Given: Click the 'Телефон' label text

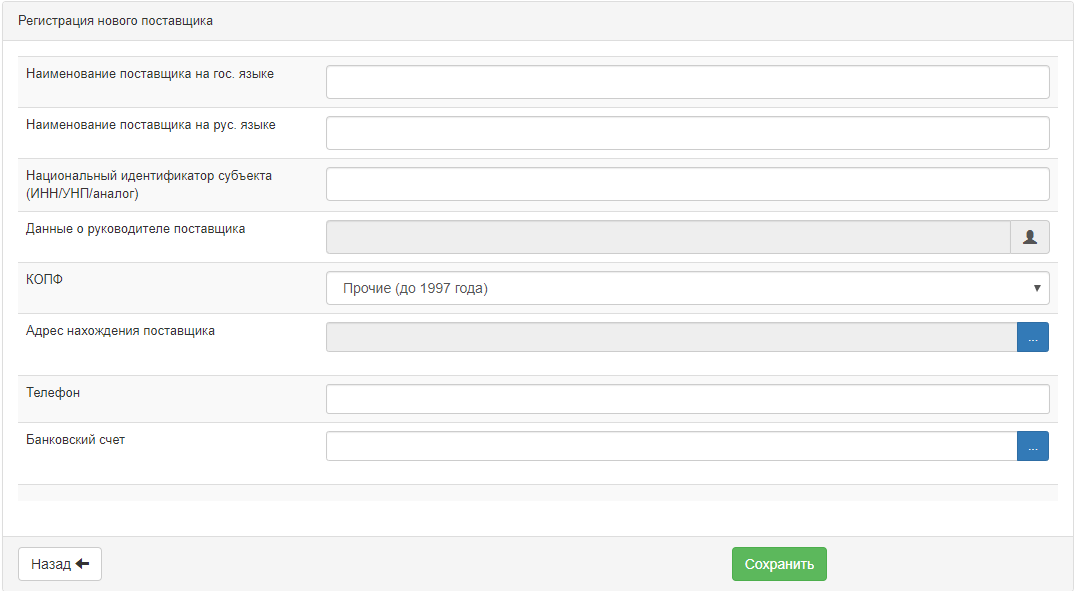Looking at the screenshot, I should 53,393.
